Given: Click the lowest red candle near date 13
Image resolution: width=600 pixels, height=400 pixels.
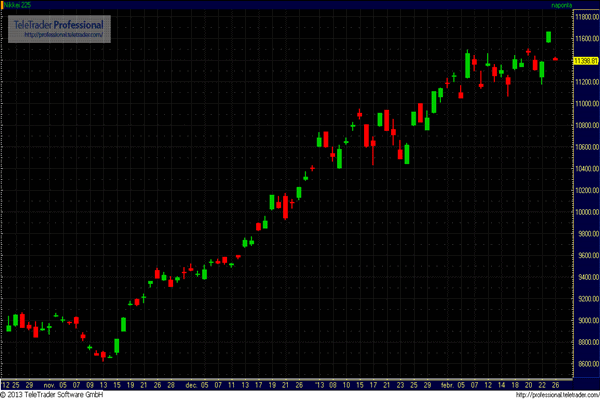Looking at the screenshot, I should pyautogui.click(x=103, y=355).
